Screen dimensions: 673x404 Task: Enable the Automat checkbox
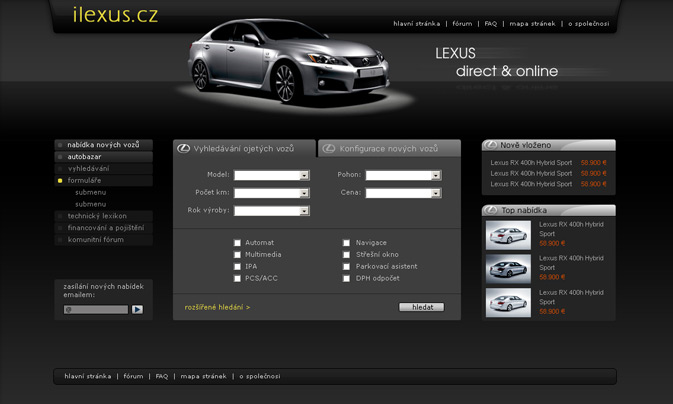pyautogui.click(x=238, y=243)
